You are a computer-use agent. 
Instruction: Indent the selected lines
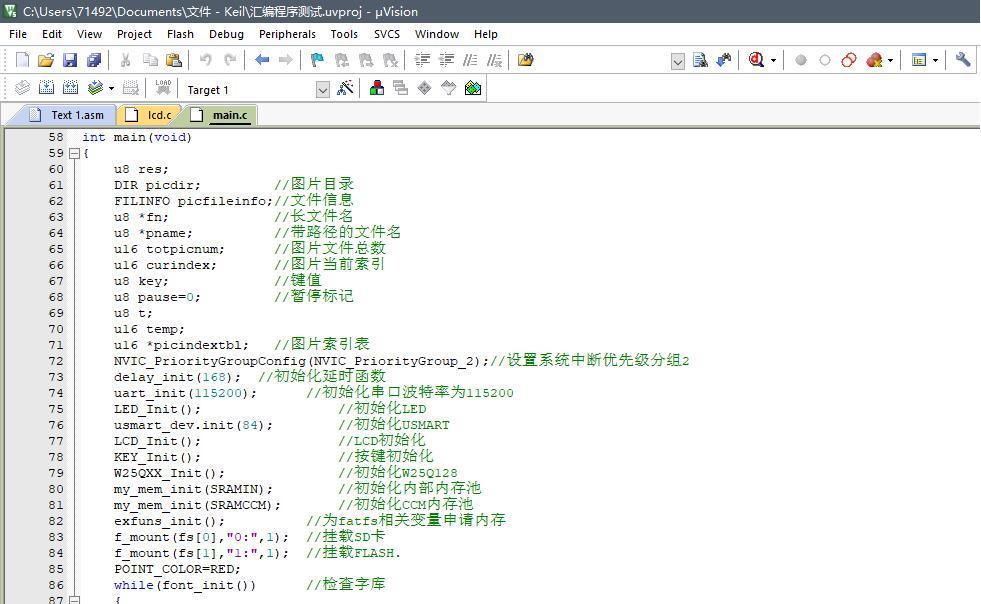[422, 60]
